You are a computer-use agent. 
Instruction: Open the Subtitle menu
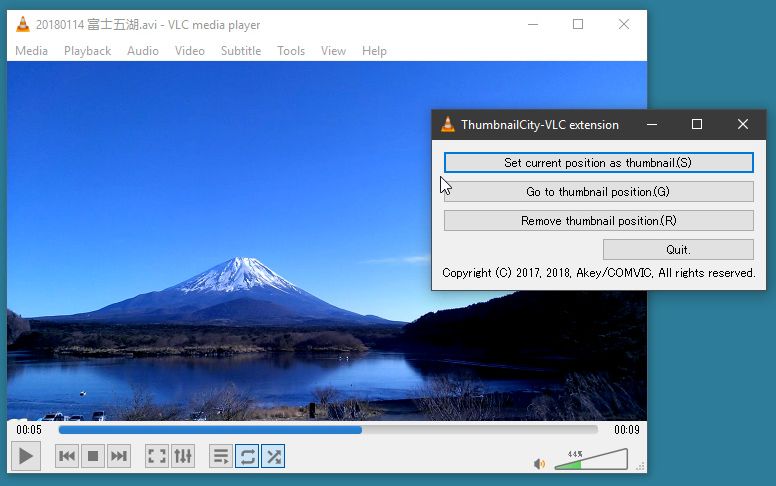point(241,50)
